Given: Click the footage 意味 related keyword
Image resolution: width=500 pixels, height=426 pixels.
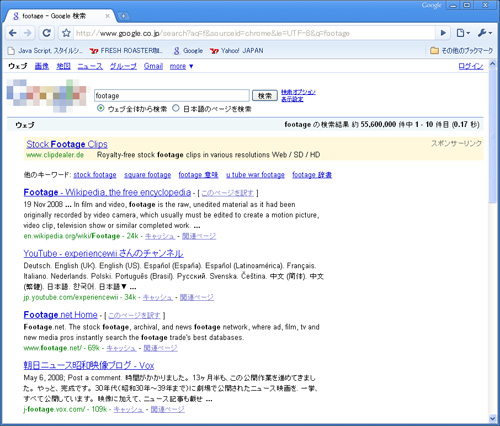Looking at the screenshot, I should tap(198, 175).
